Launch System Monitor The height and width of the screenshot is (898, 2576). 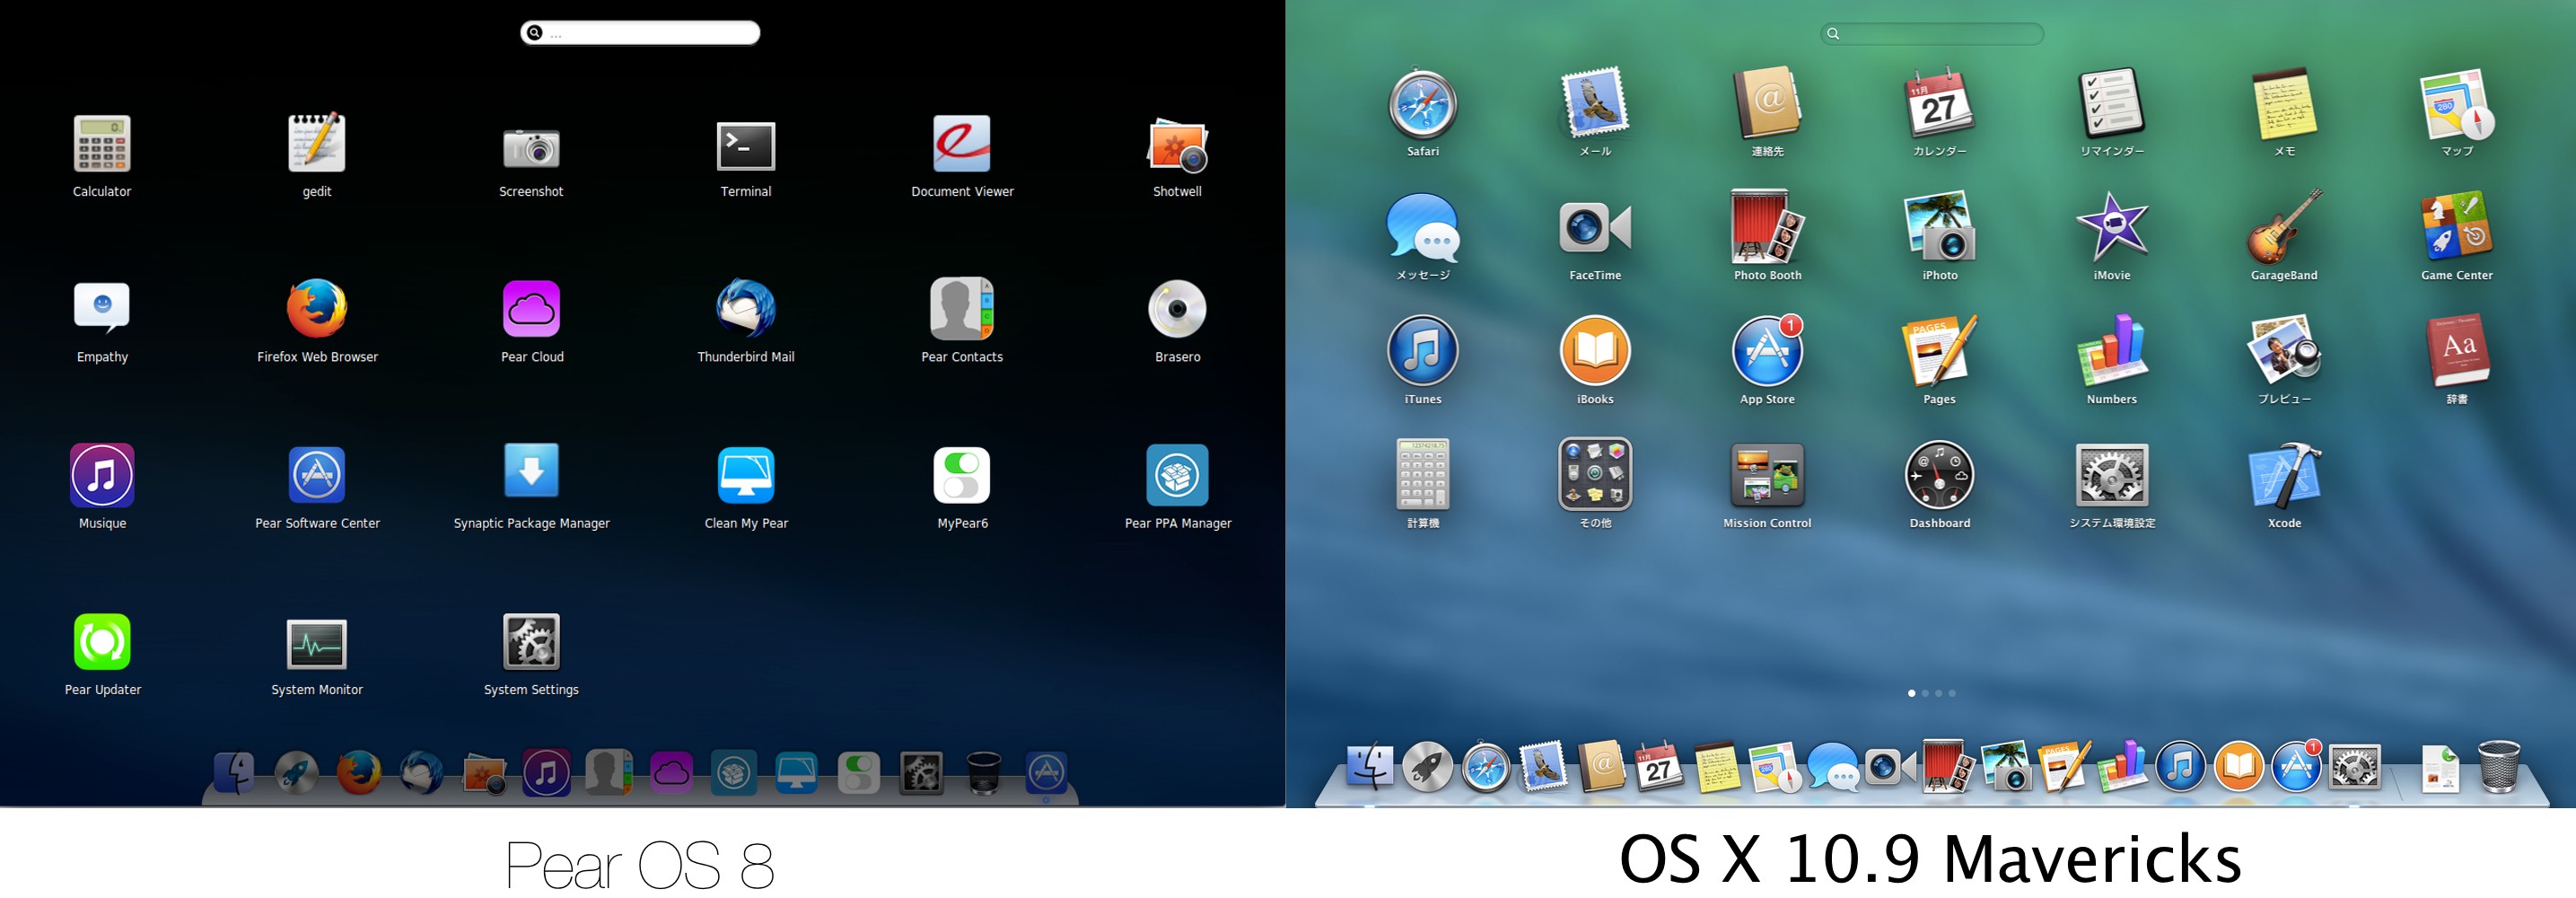tap(317, 644)
